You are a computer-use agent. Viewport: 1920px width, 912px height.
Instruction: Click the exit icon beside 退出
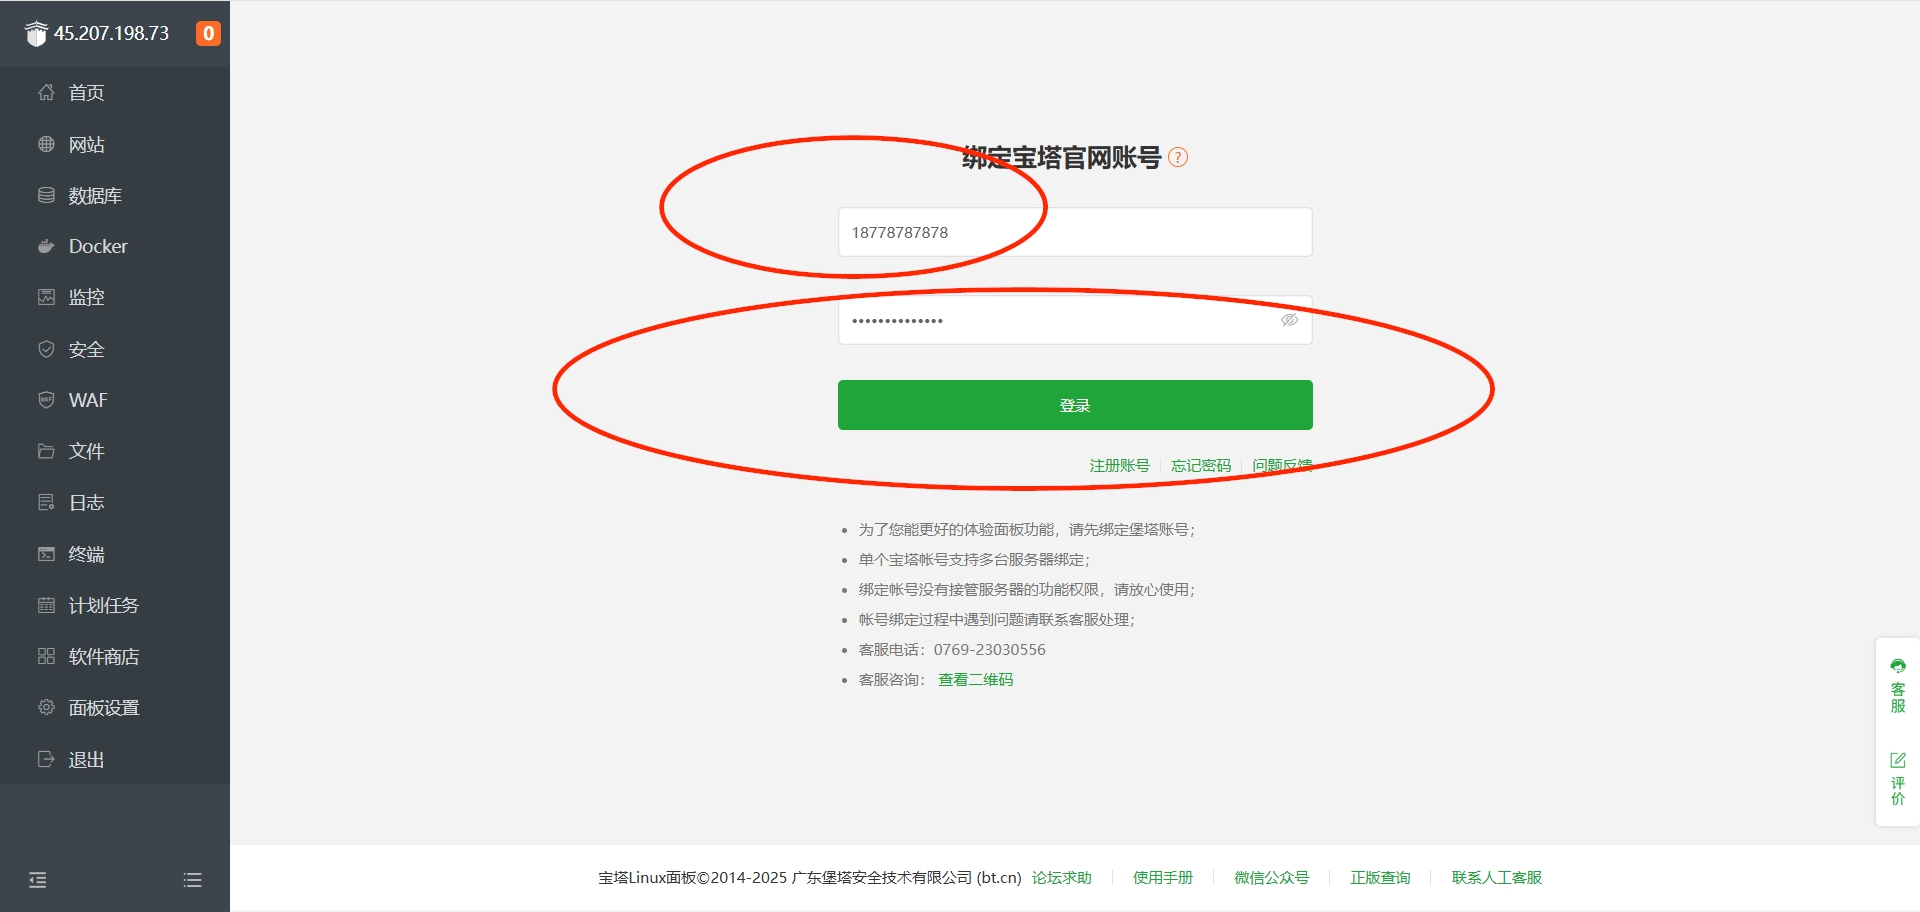(46, 759)
